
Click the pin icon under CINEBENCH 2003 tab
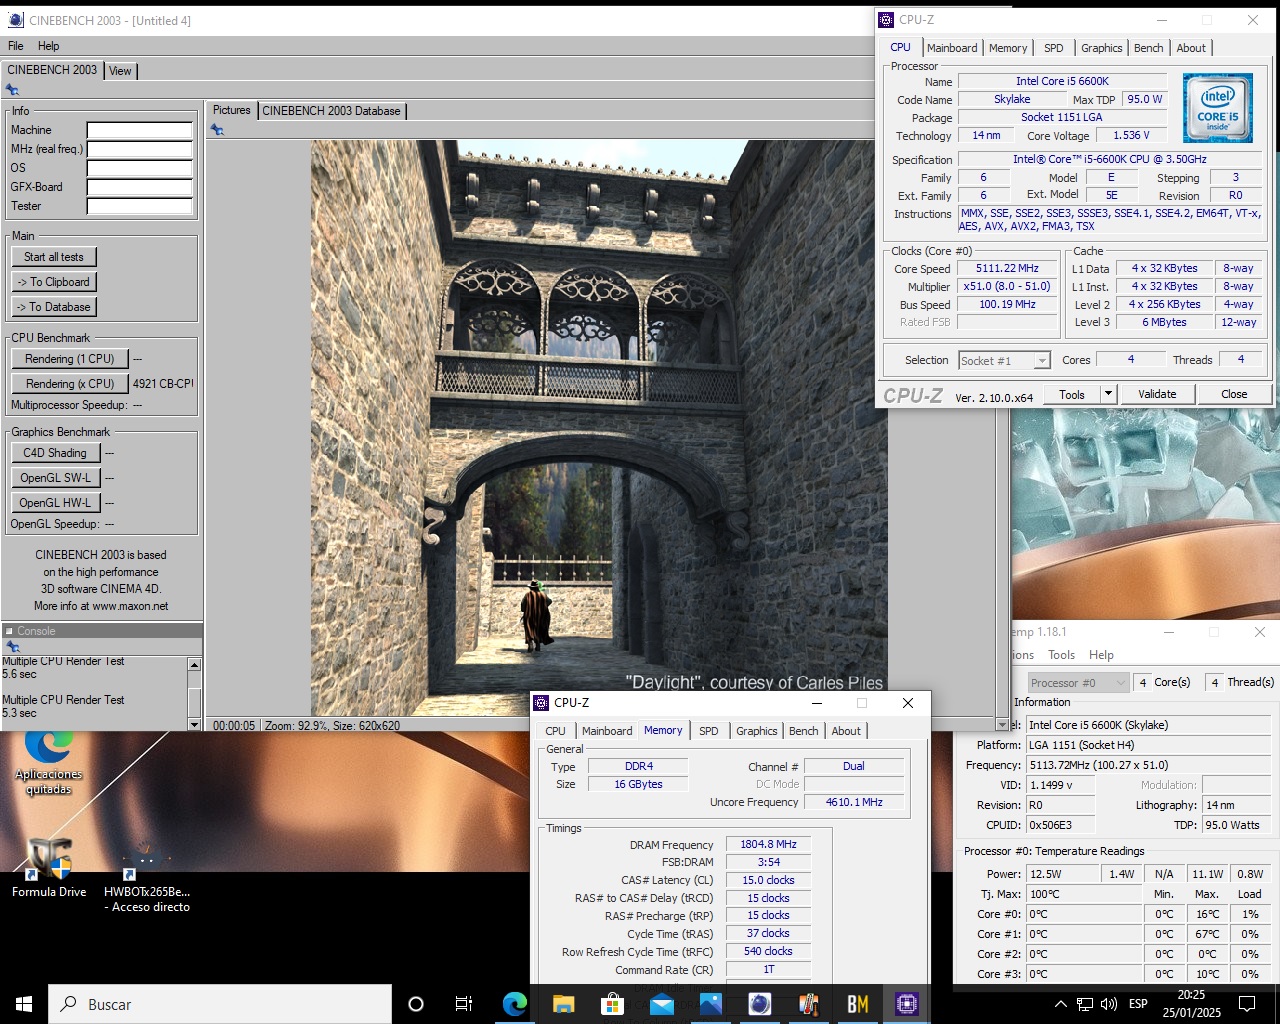click(13, 90)
